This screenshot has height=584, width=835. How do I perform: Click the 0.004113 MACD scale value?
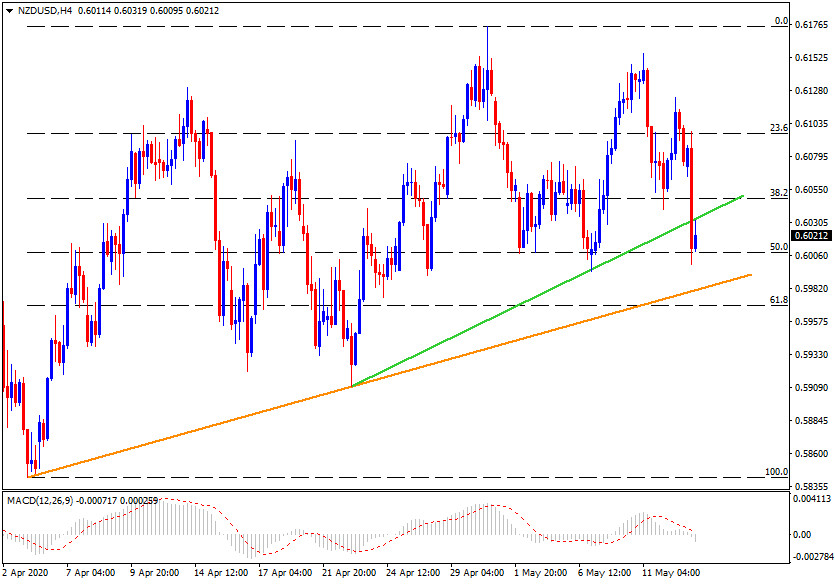[x=813, y=498]
